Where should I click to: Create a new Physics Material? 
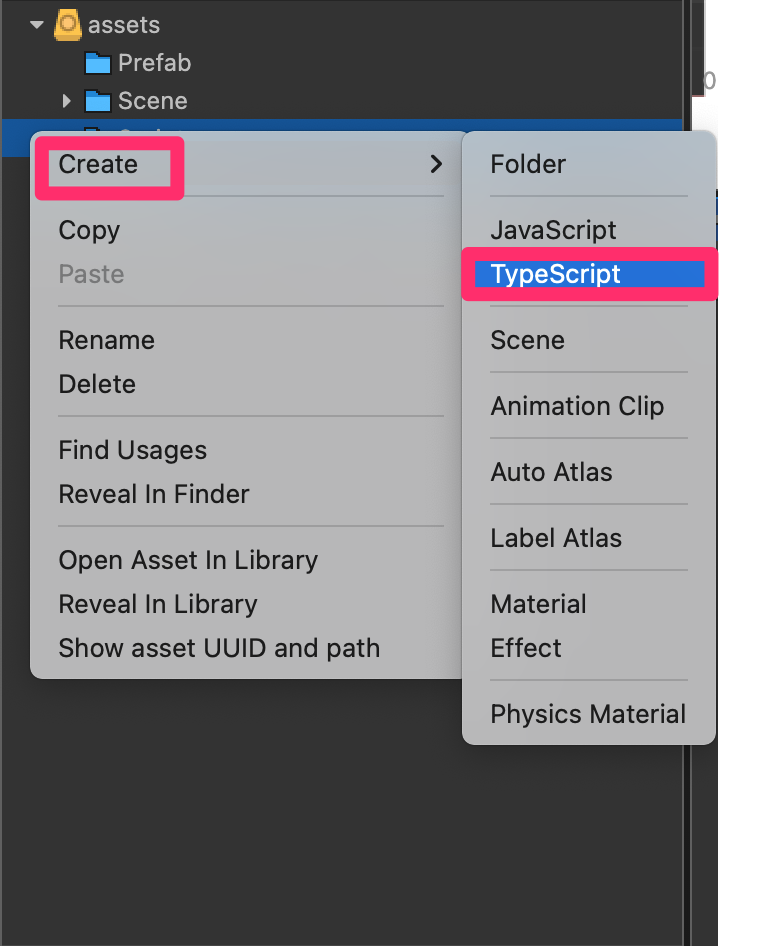(x=588, y=714)
